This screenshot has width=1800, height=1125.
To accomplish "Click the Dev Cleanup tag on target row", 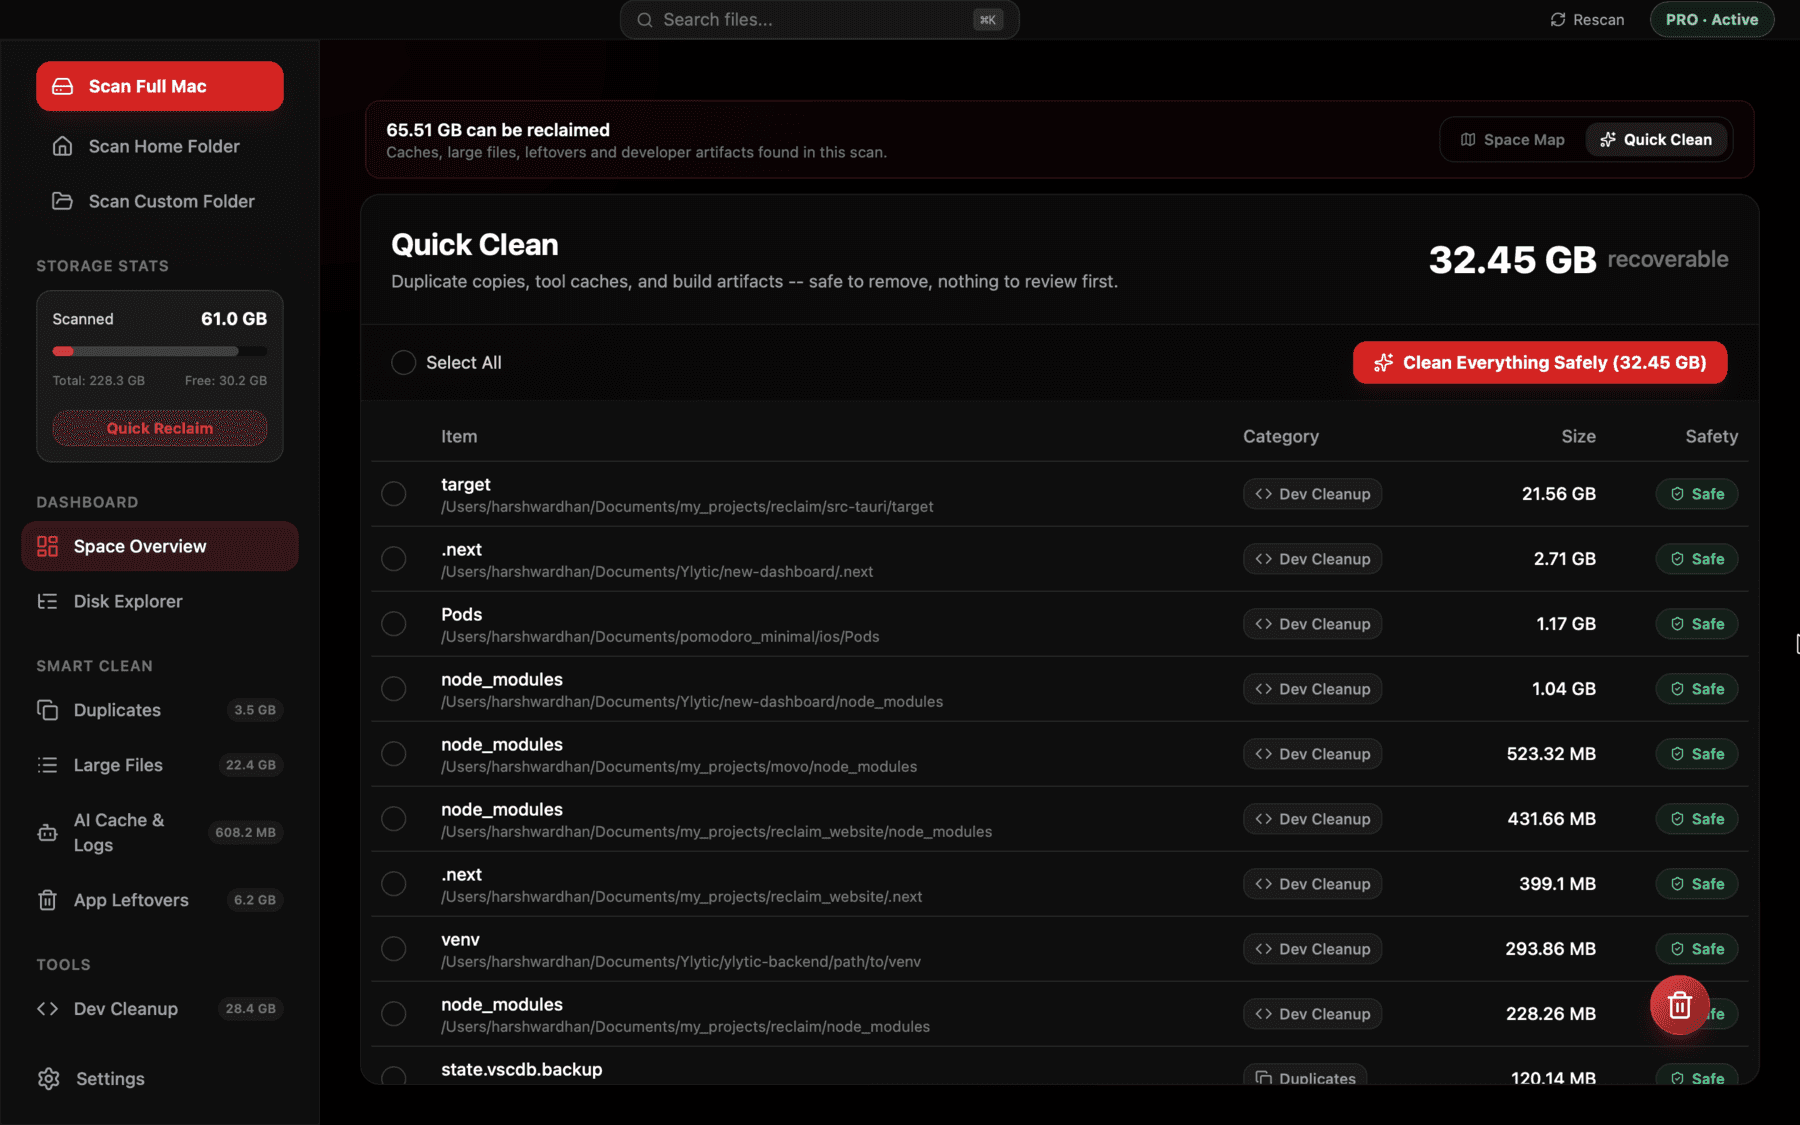I will point(1313,494).
